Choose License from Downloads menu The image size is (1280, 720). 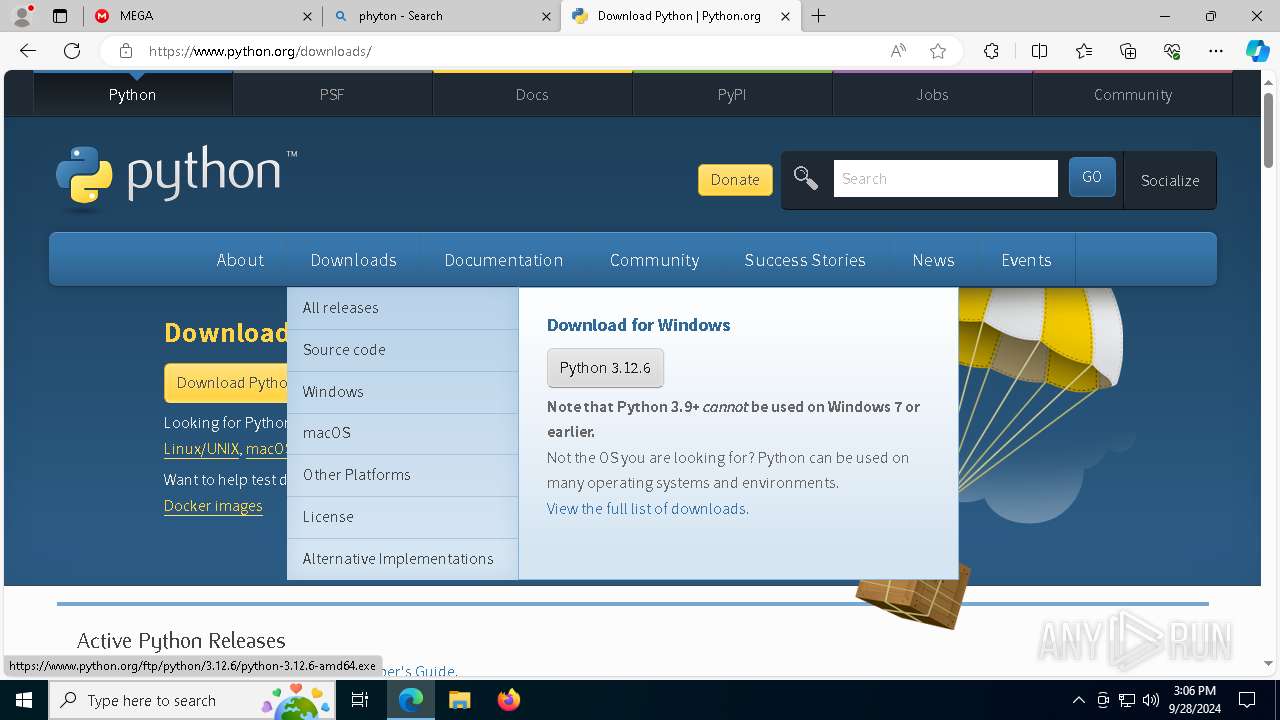[402, 517]
